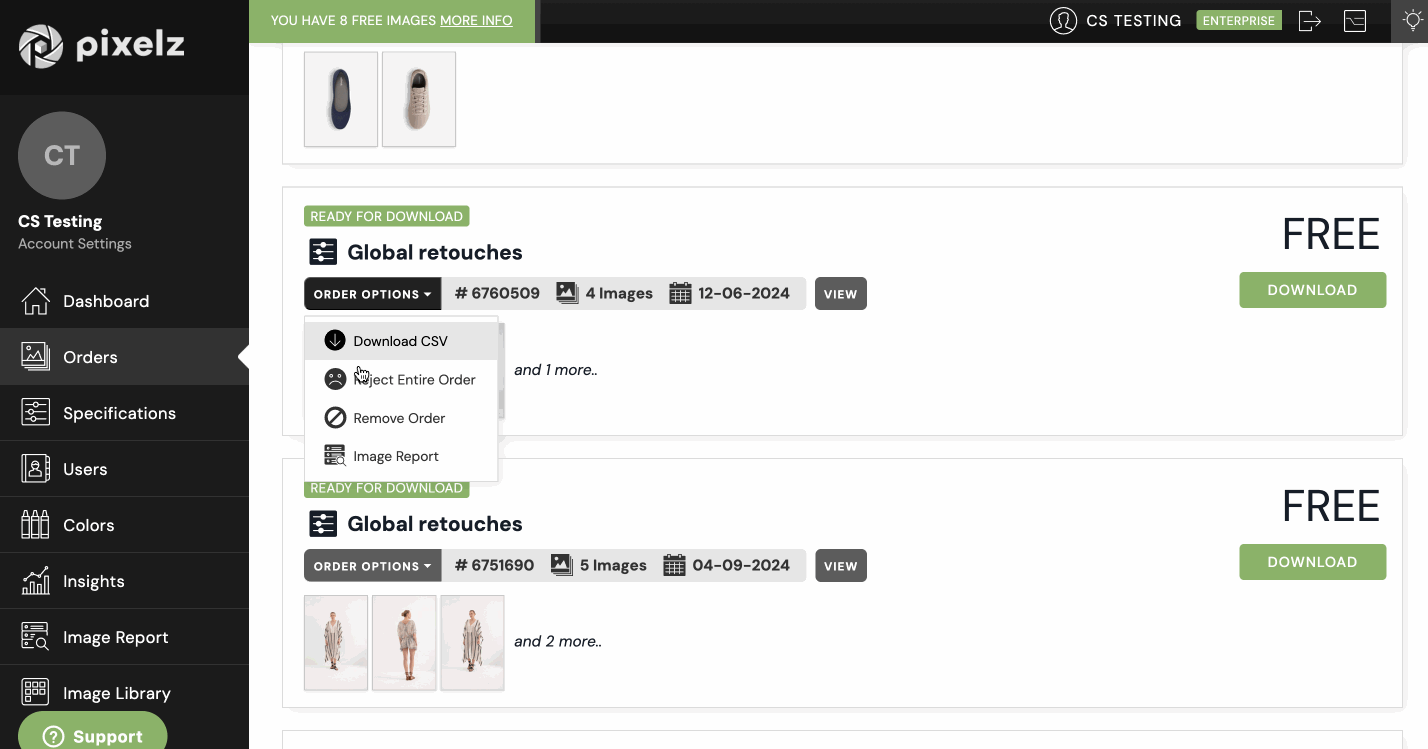
Task: Open Specifications in the sidebar
Action: point(118,413)
